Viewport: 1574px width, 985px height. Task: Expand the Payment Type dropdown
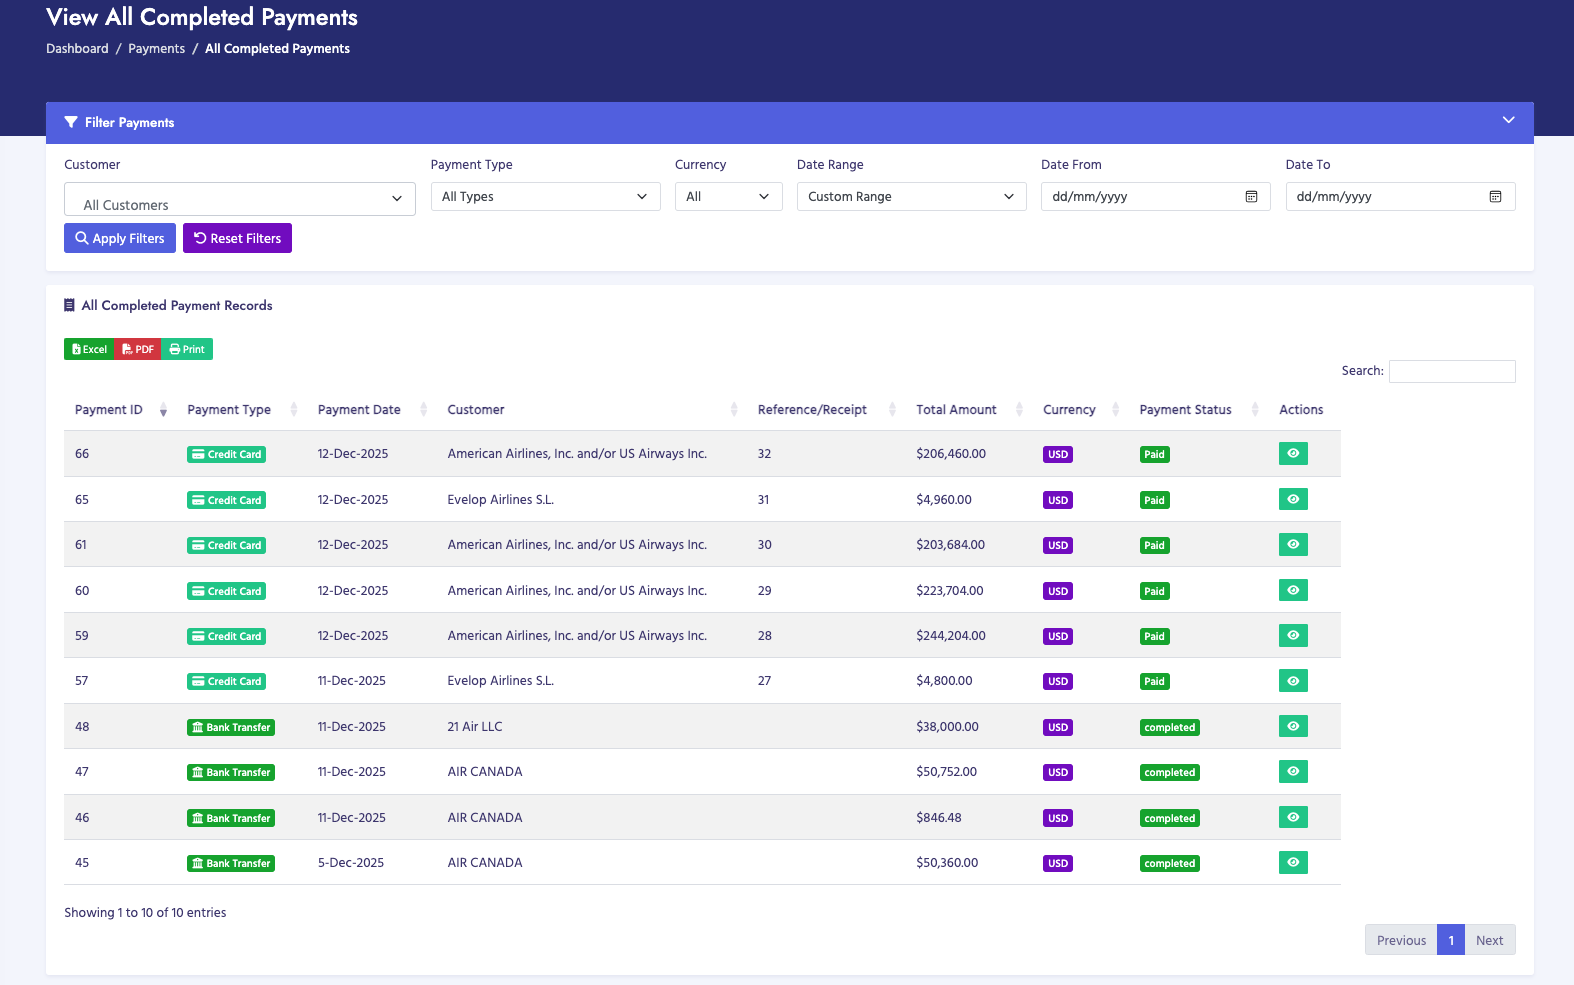[545, 197]
